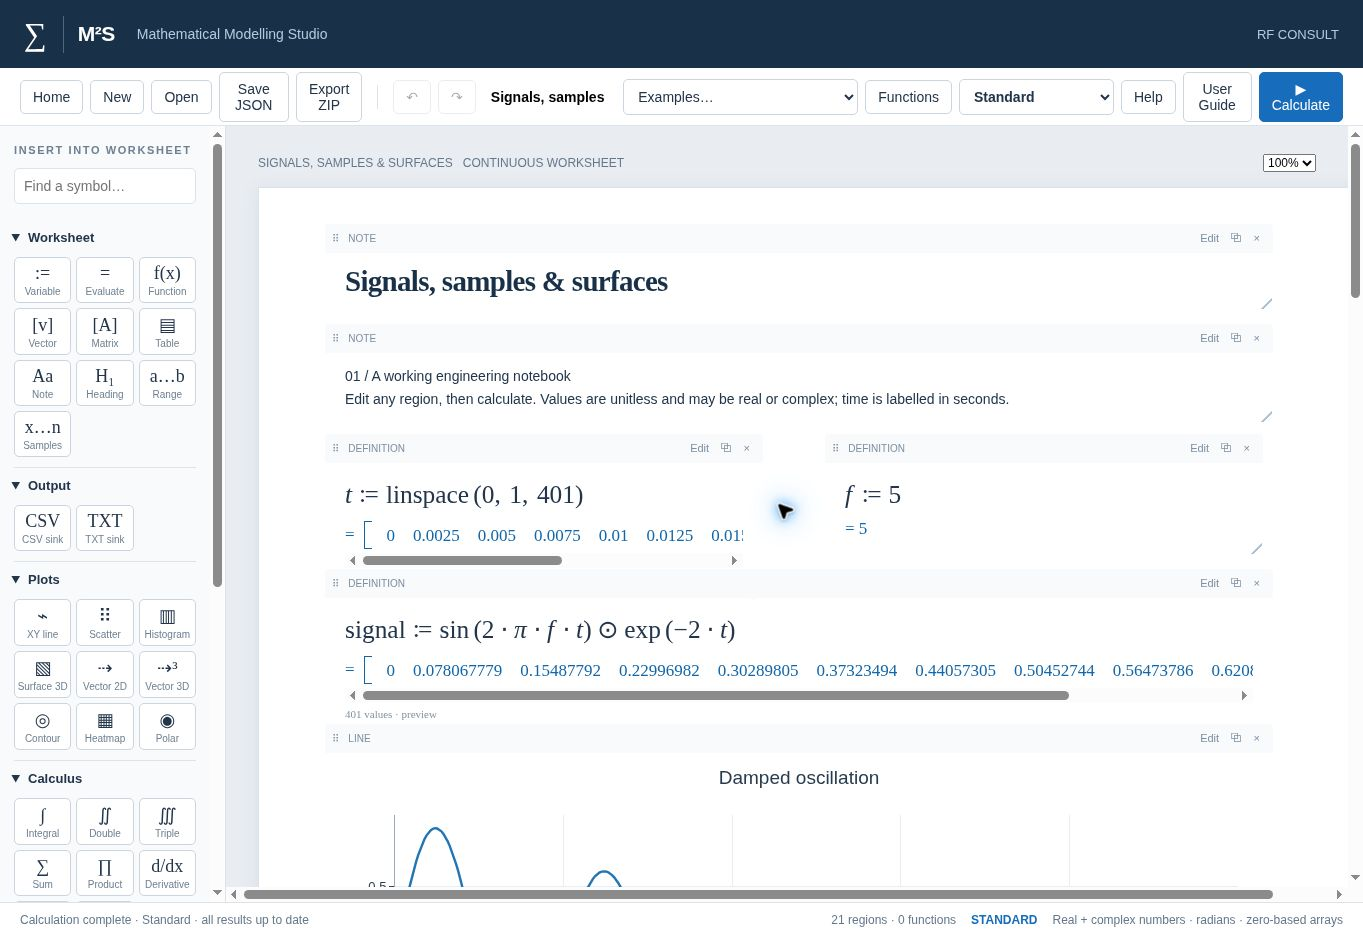Open the 100% zoom dropdown
The width and height of the screenshot is (1363, 936).
point(1289,163)
